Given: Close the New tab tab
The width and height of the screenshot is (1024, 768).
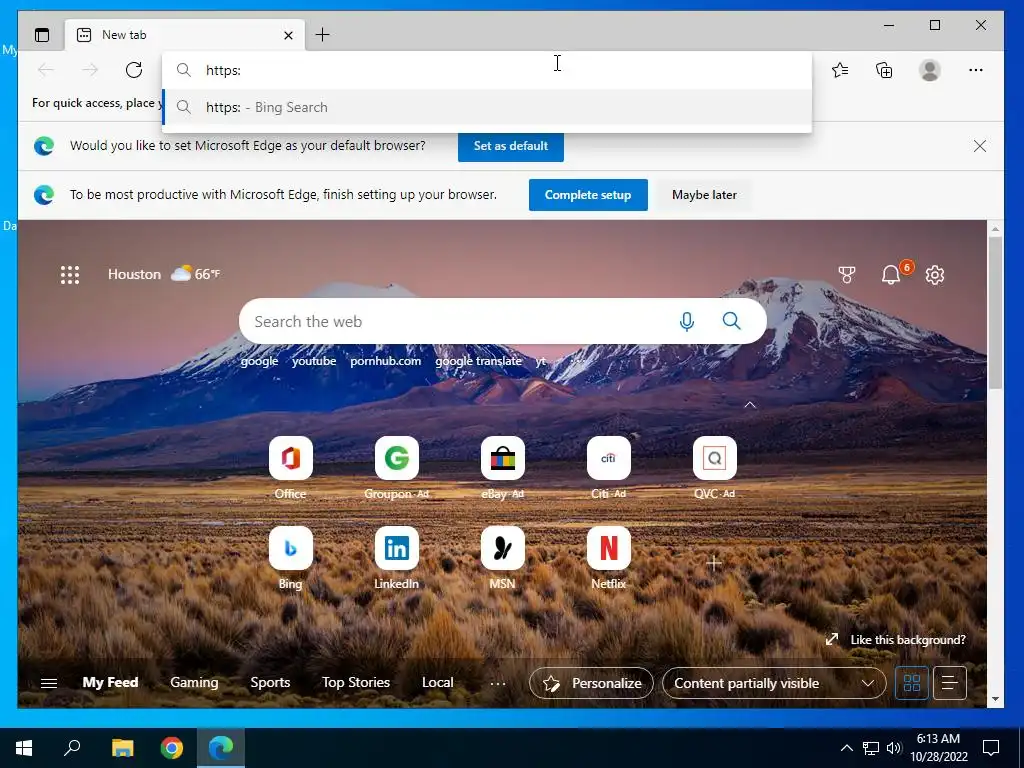Looking at the screenshot, I should point(288,35).
